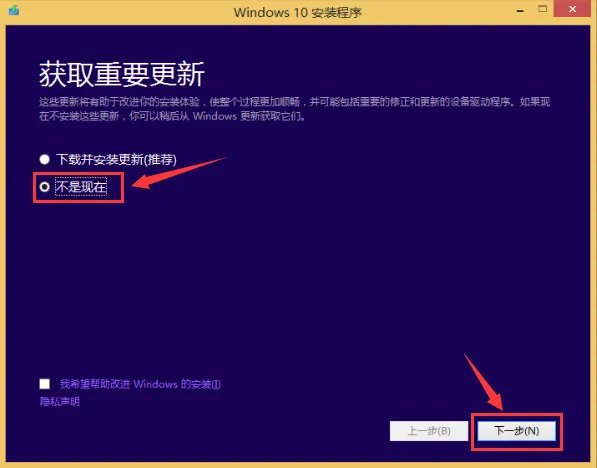Minimize the Windows 10 安装程序 window
This screenshot has height=468, width=597.
(520, 10)
